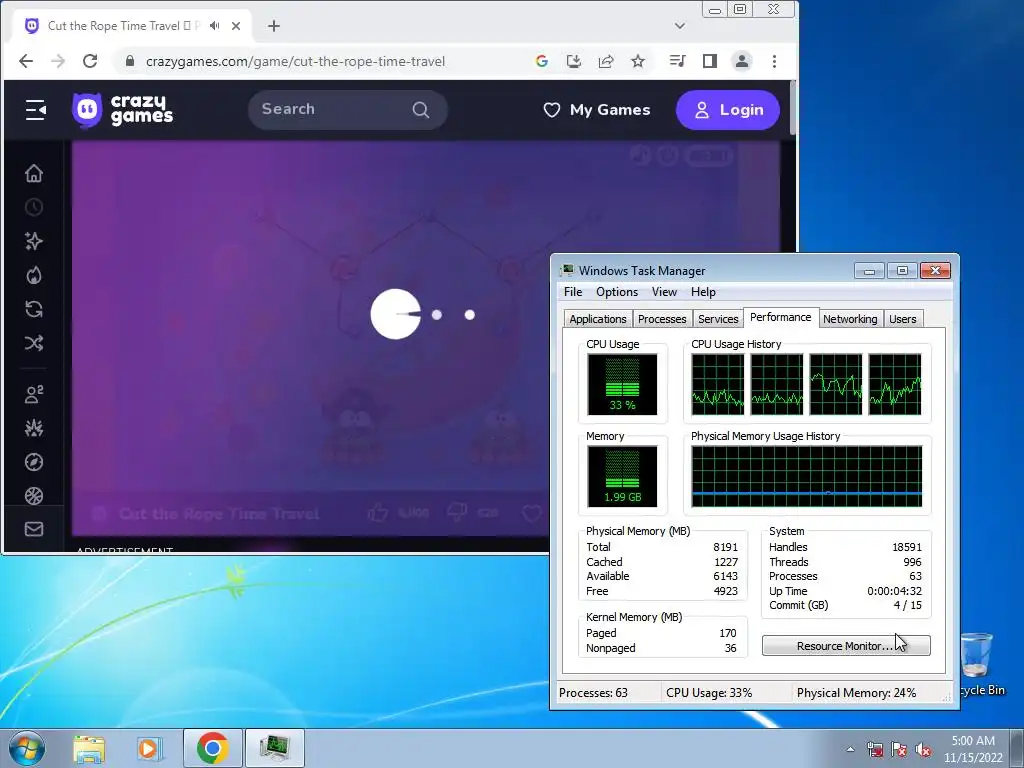Image resolution: width=1024 pixels, height=768 pixels.
Task: Switch to the Applications tab
Action: (598, 319)
